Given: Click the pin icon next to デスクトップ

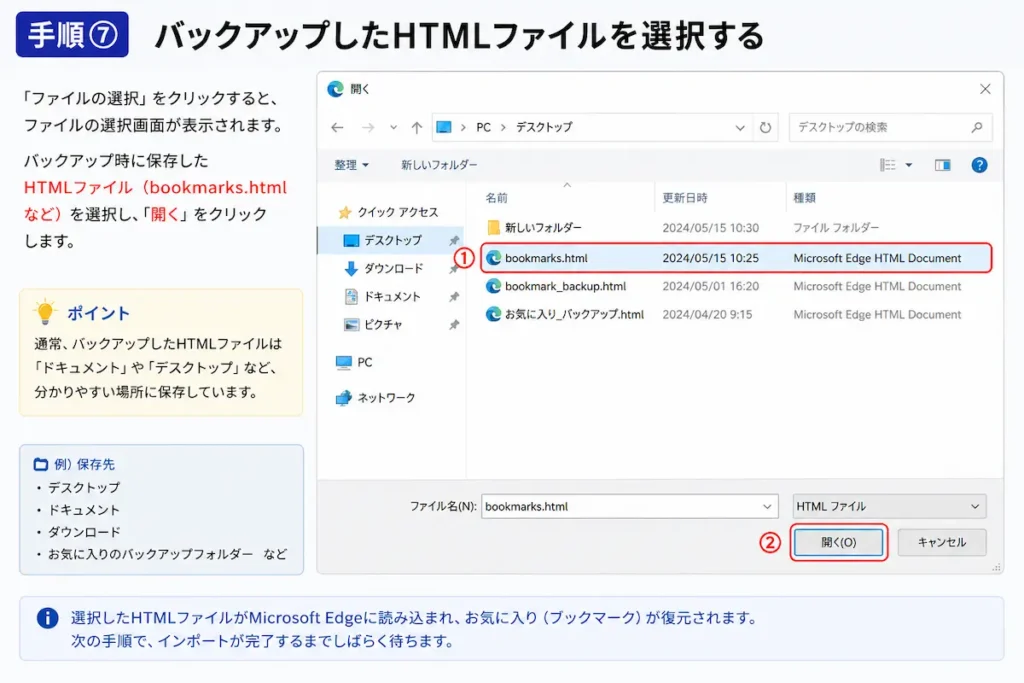Looking at the screenshot, I should coord(454,240).
